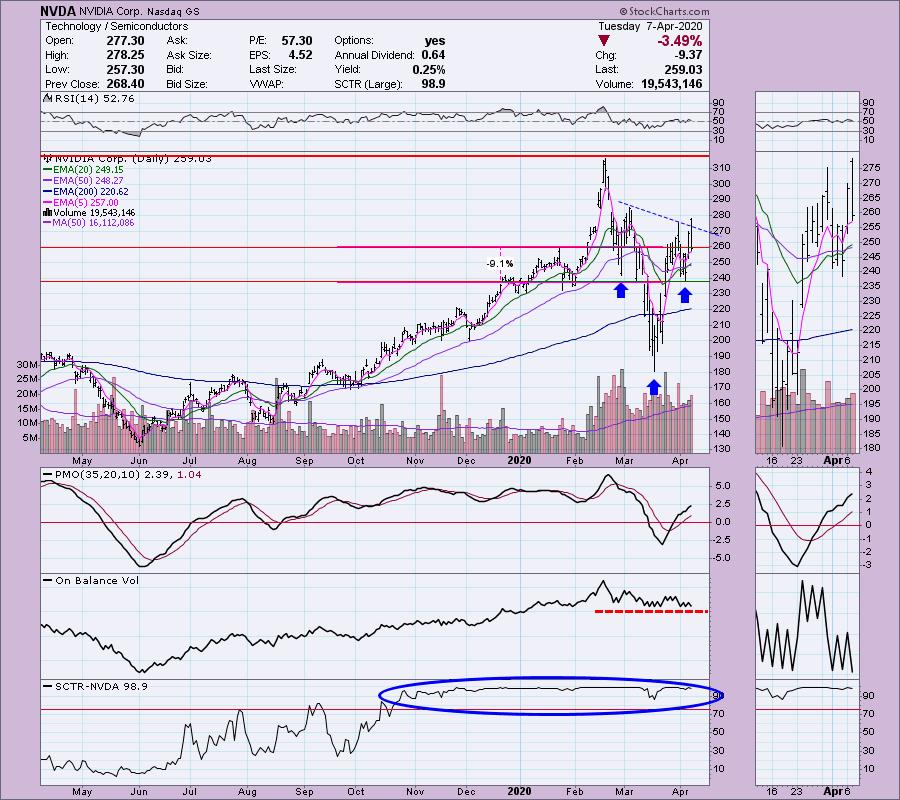Click the Options value 'yes'

(435, 41)
